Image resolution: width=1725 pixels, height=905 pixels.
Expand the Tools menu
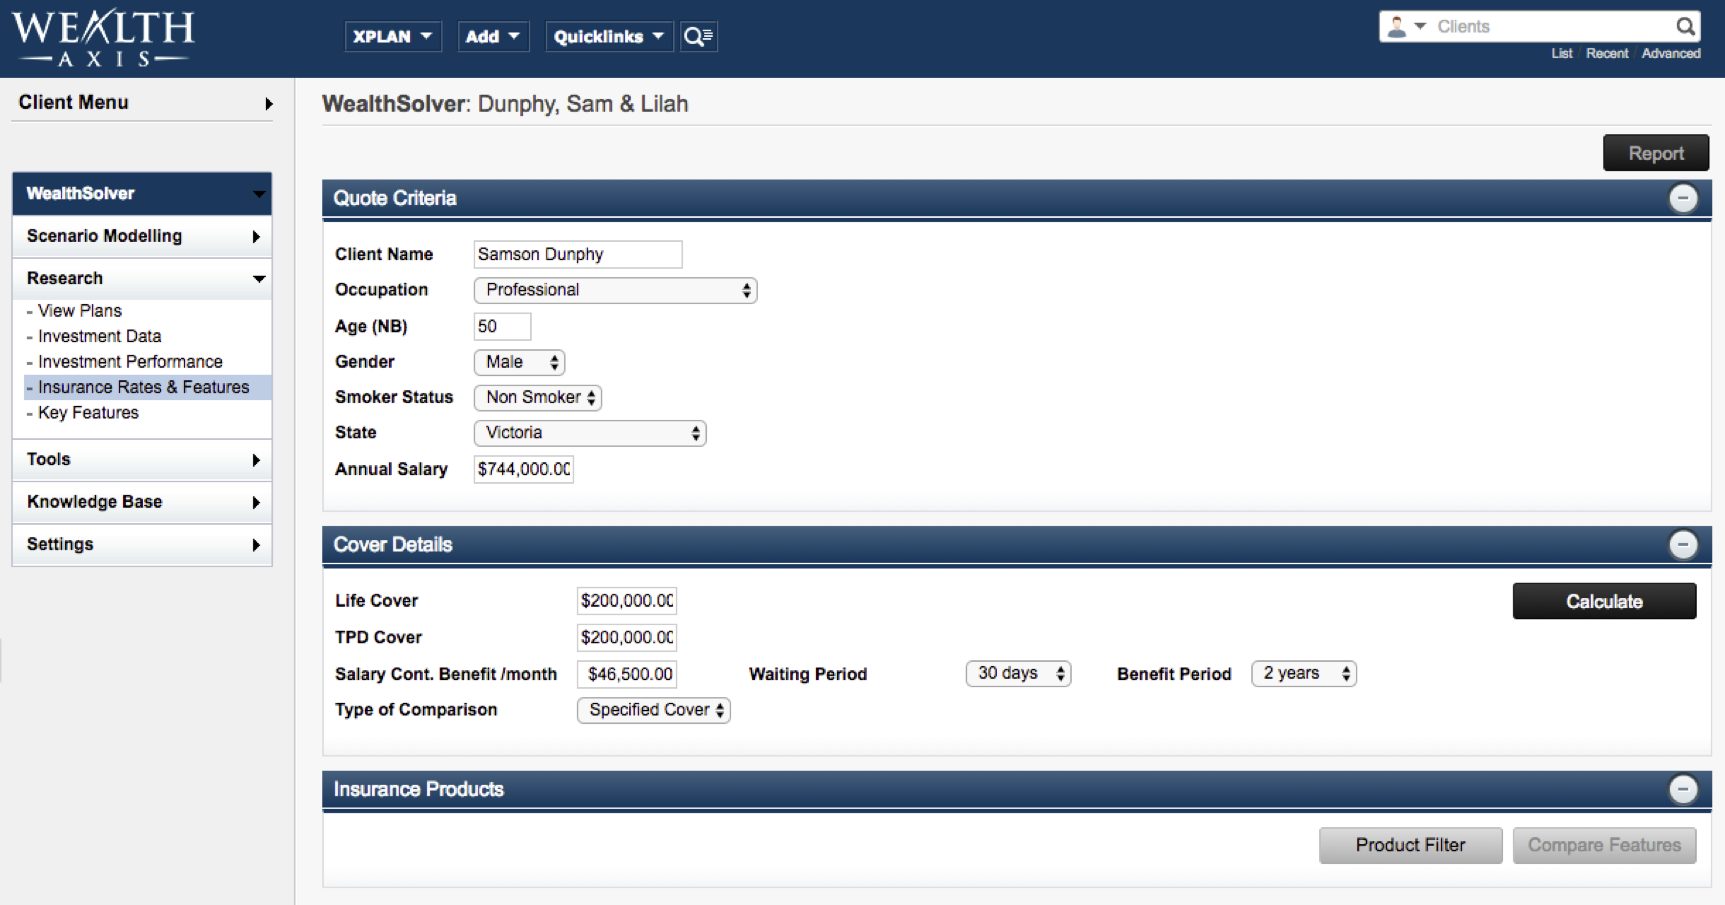click(x=142, y=459)
